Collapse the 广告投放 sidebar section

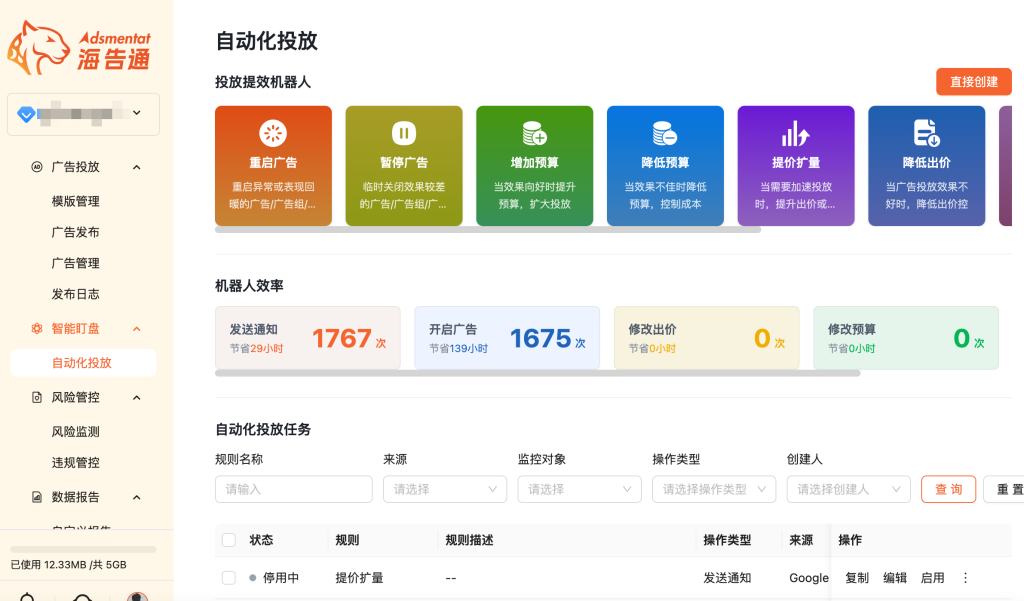coord(137,167)
